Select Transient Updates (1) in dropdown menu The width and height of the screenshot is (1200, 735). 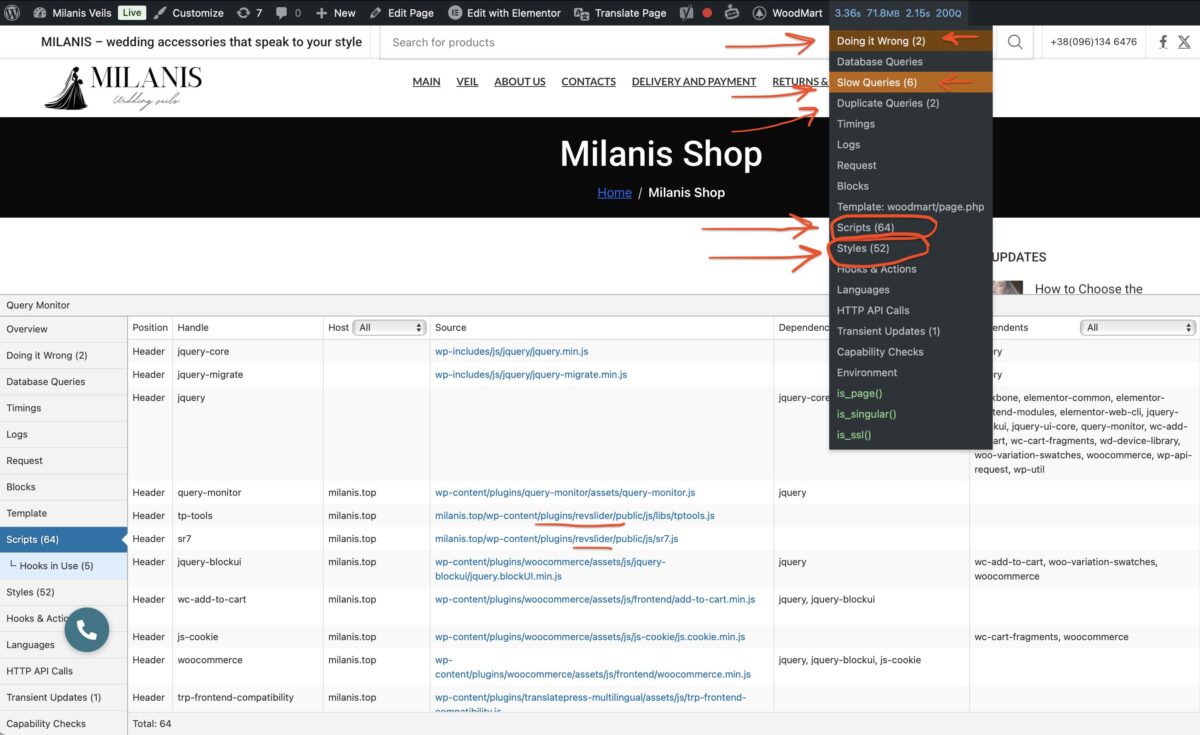coord(911,331)
